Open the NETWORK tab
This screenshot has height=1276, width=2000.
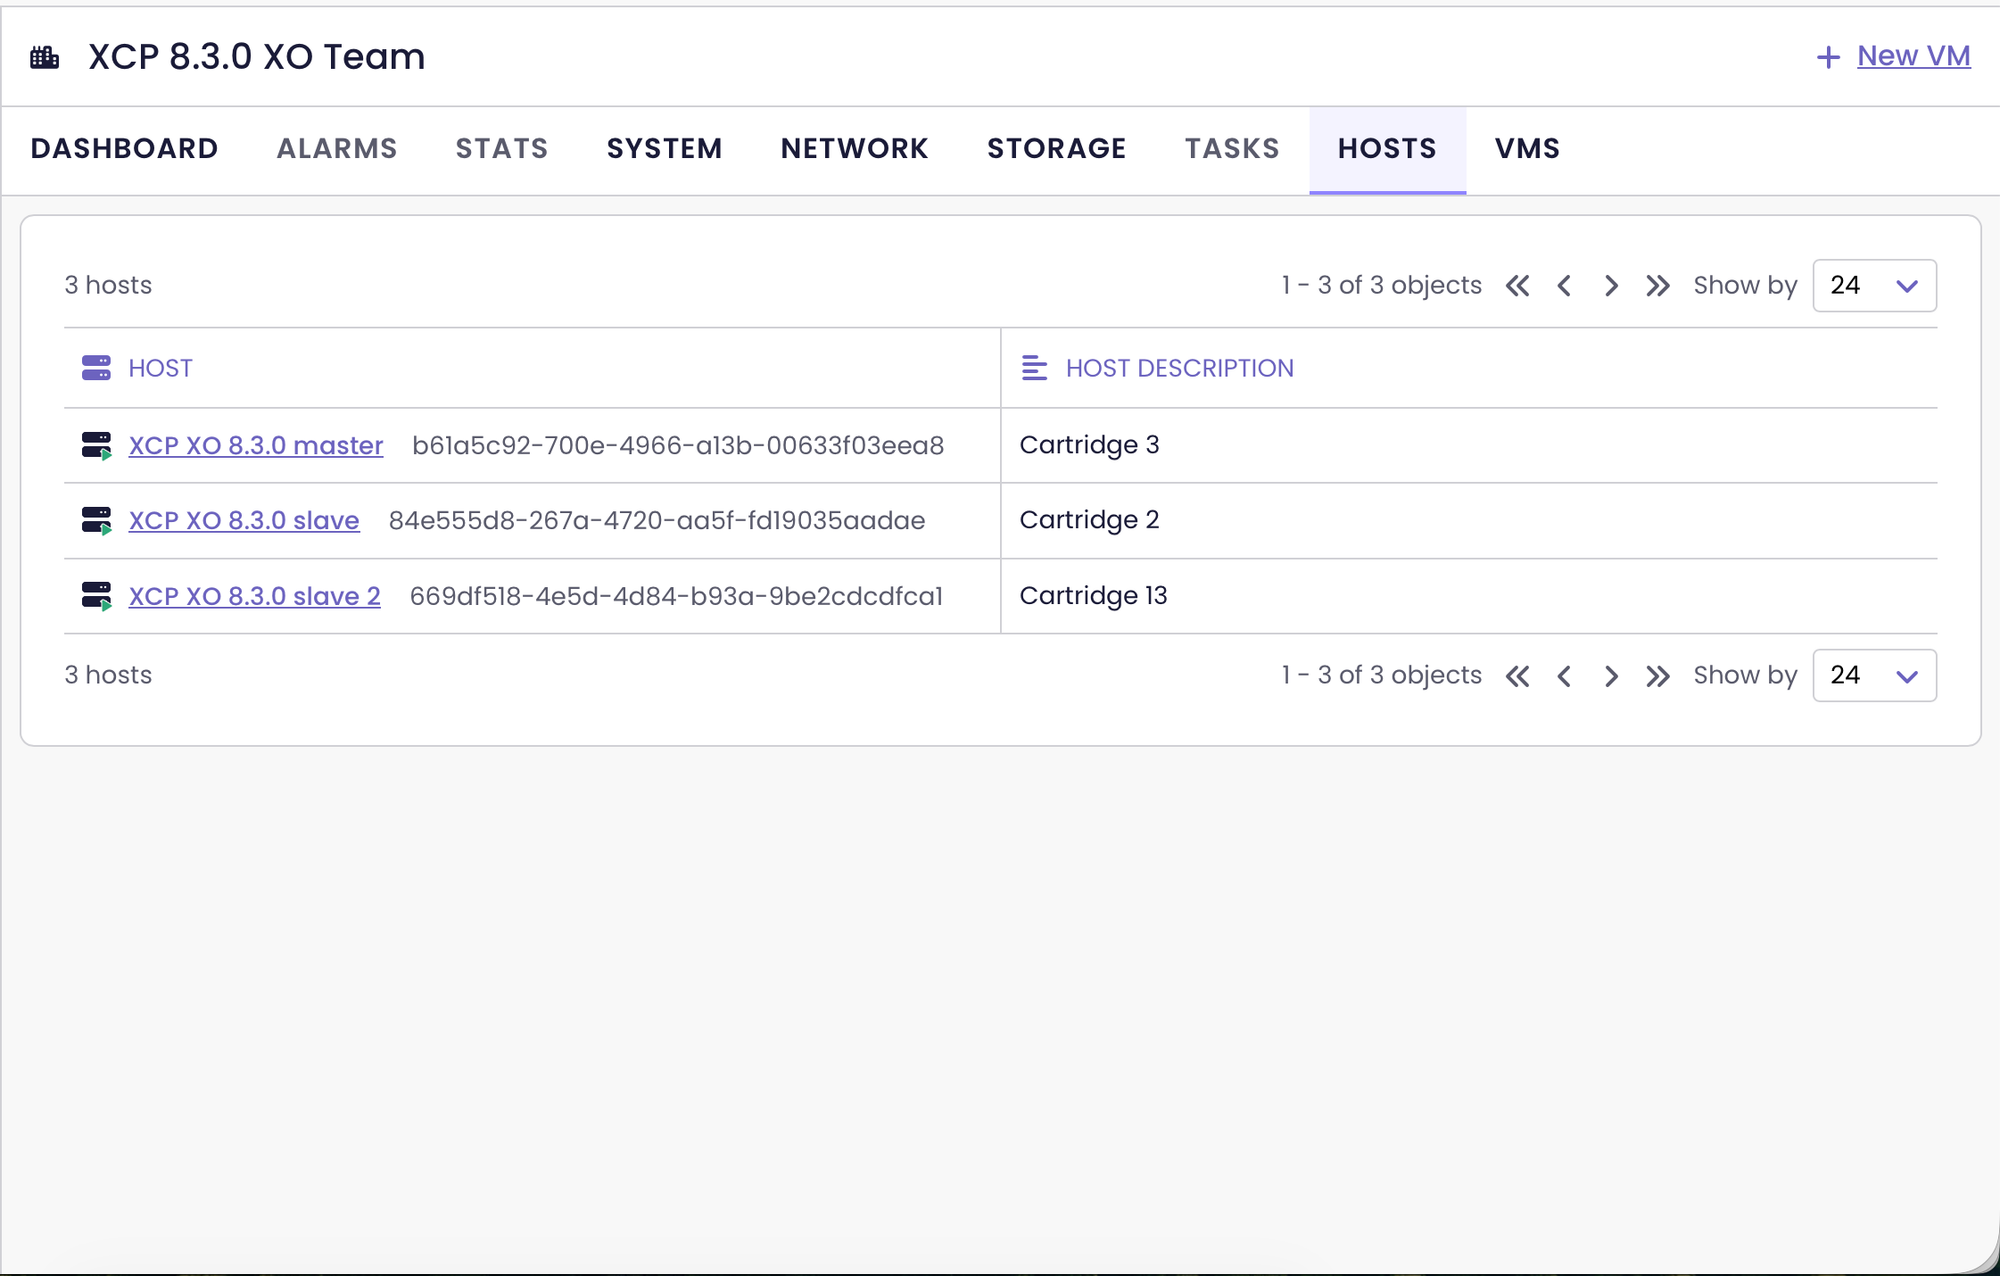coord(854,149)
